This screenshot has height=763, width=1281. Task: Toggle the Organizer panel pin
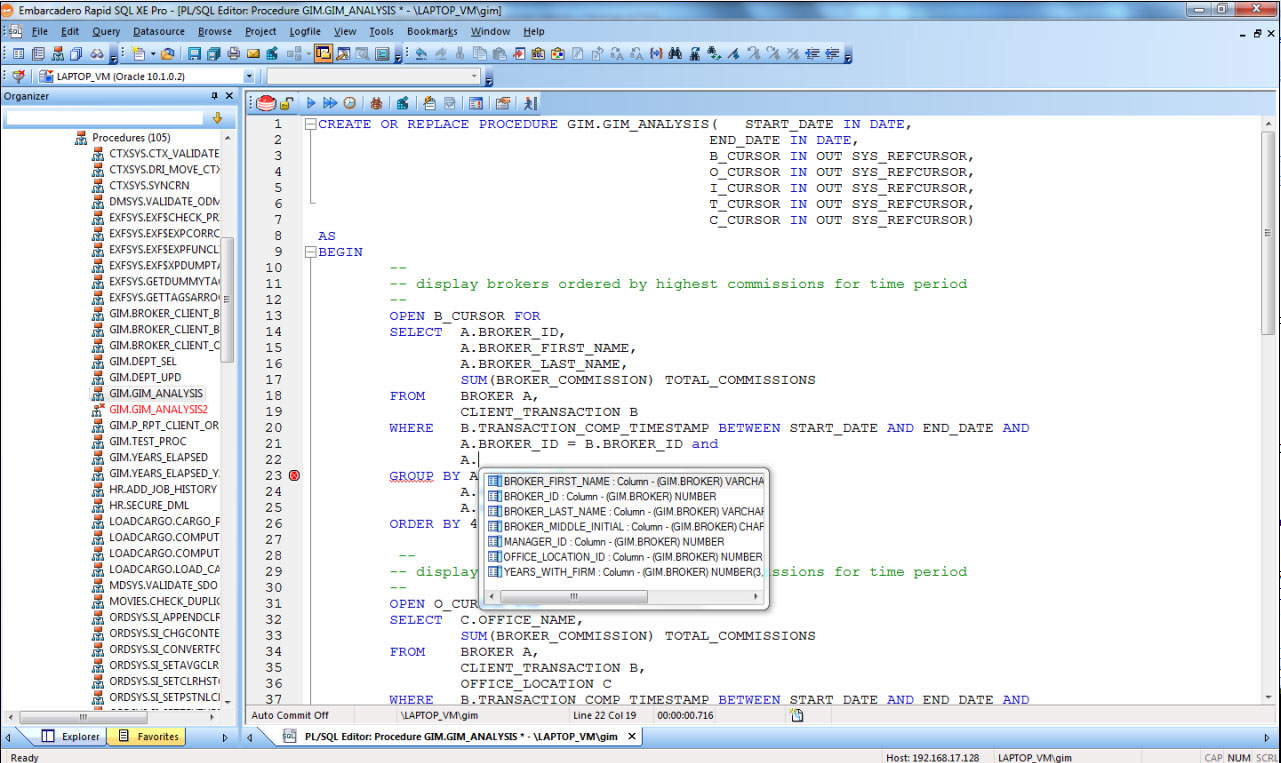tap(214, 96)
